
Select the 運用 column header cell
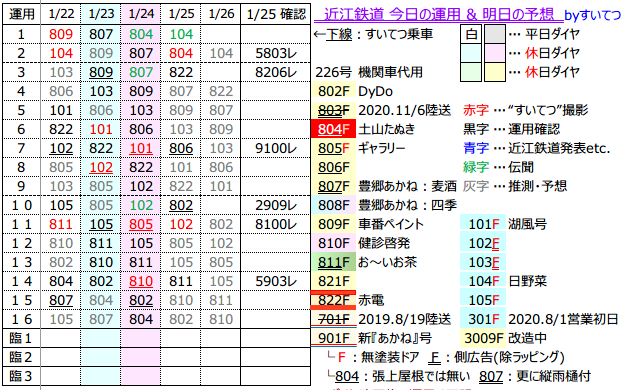pyautogui.click(x=21, y=14)
